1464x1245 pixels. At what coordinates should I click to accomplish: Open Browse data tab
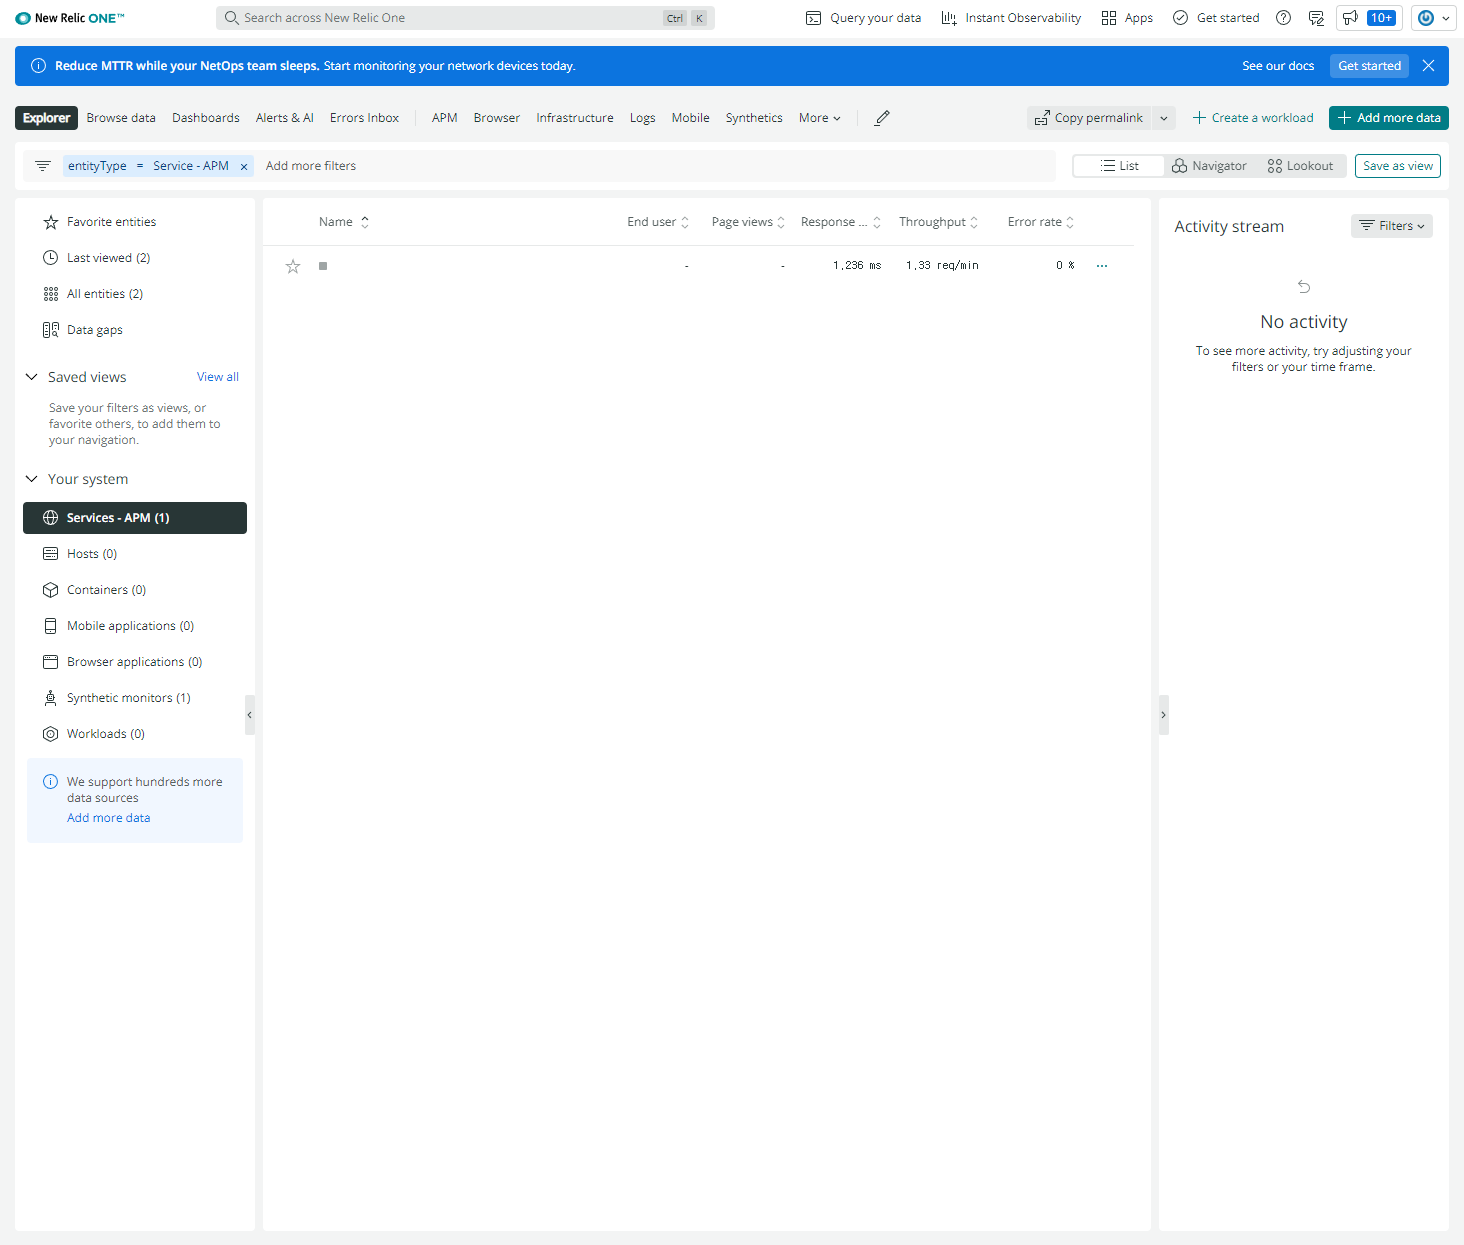[121, 118]
